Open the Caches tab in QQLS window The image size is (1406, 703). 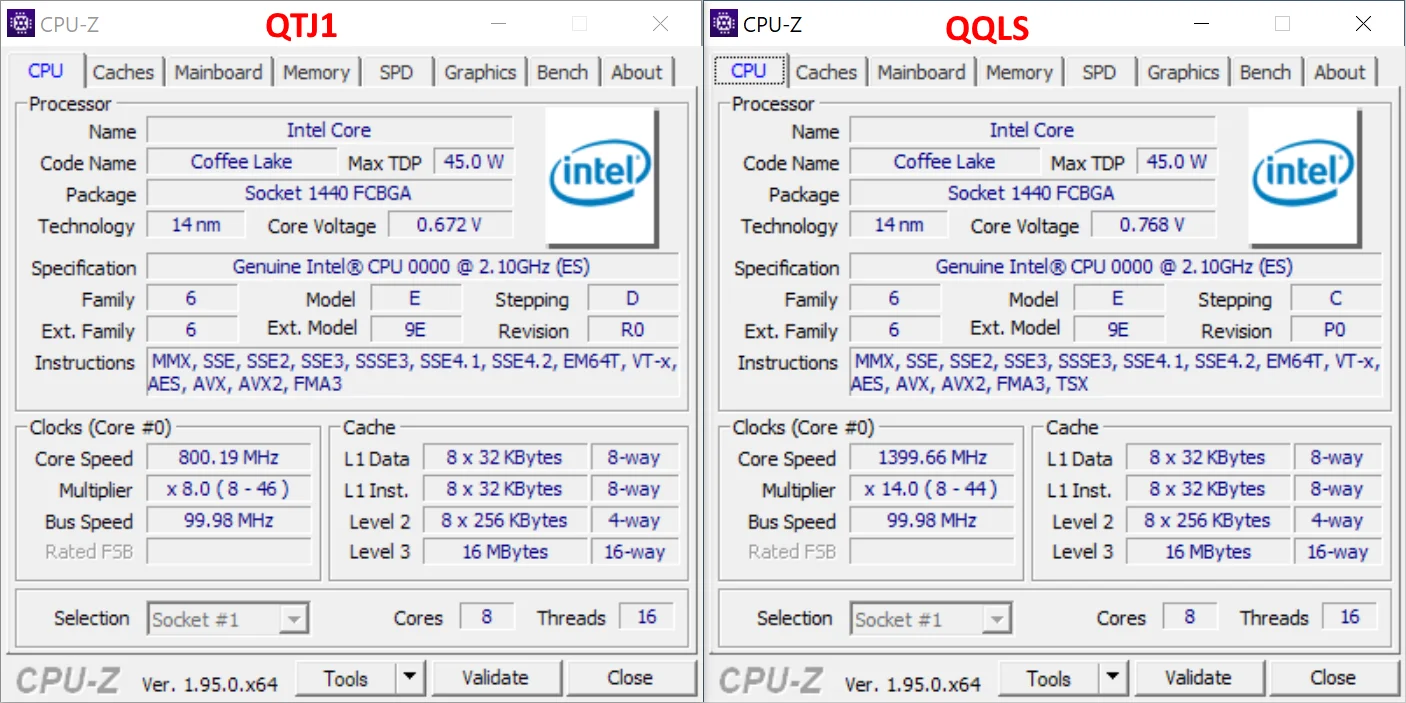click(826, 72)
